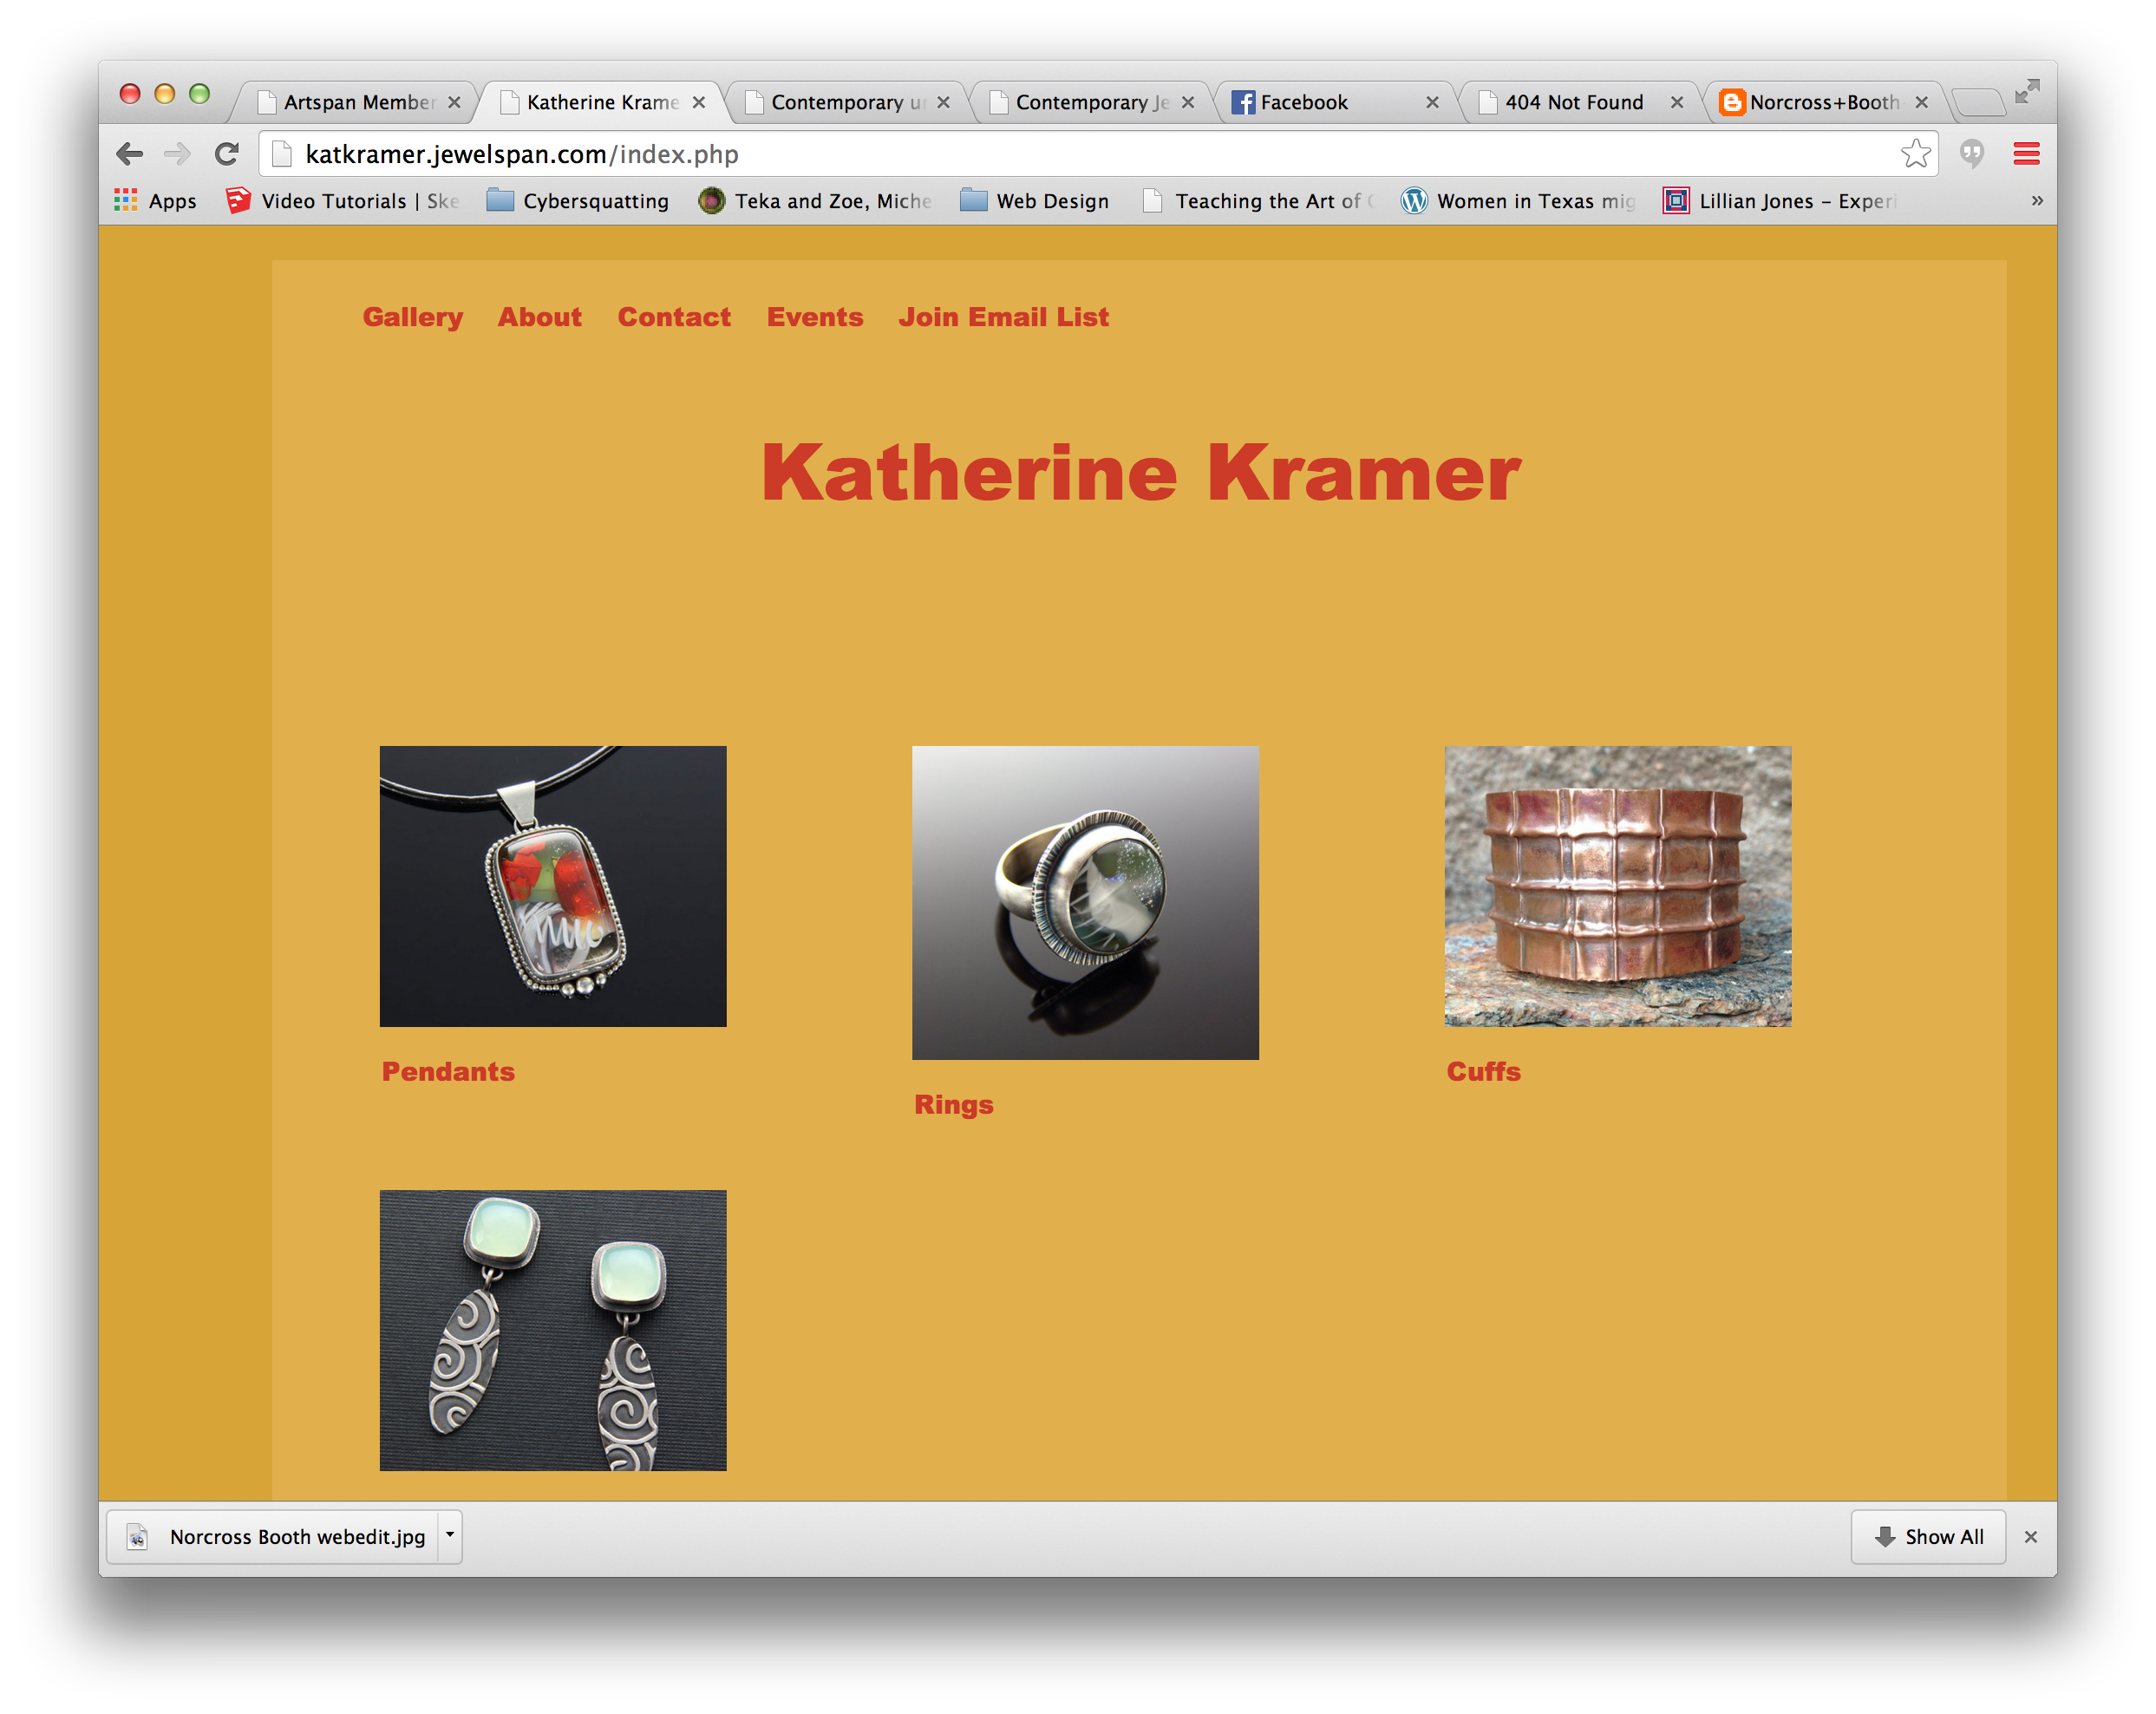Screen dimensions: 2156x1714
Task: Go back with the browser back arrow
Action: coord(129,154)
